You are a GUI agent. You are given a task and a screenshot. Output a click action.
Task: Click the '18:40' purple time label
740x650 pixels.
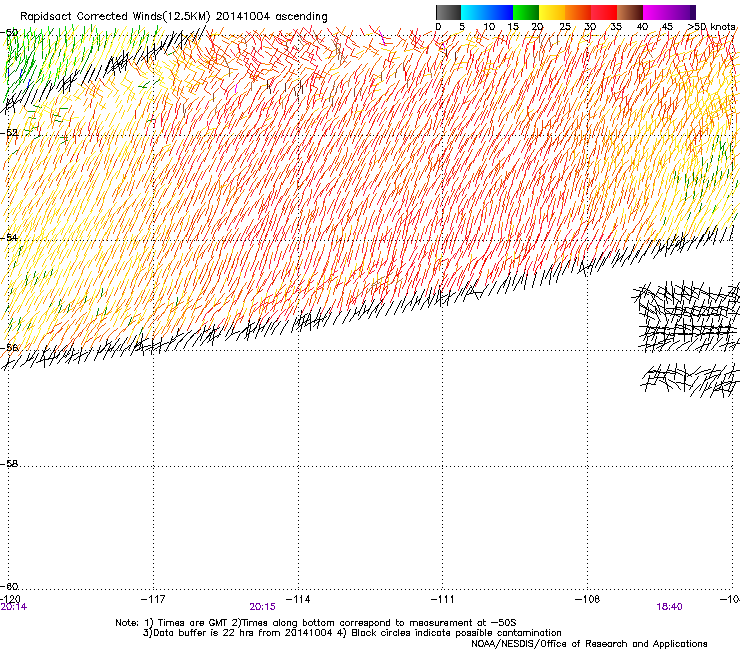(669, 607)
